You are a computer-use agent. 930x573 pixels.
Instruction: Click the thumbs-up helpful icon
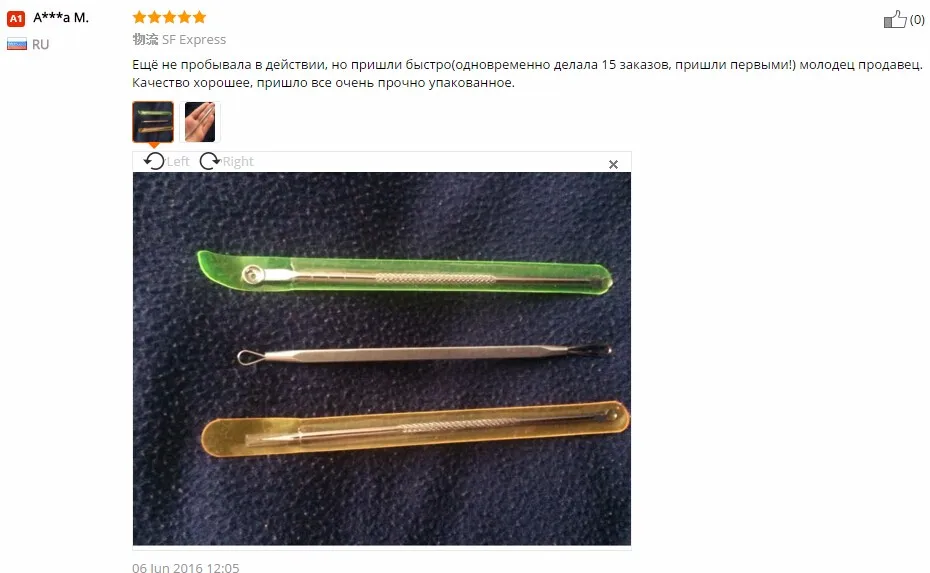point(895,20)
